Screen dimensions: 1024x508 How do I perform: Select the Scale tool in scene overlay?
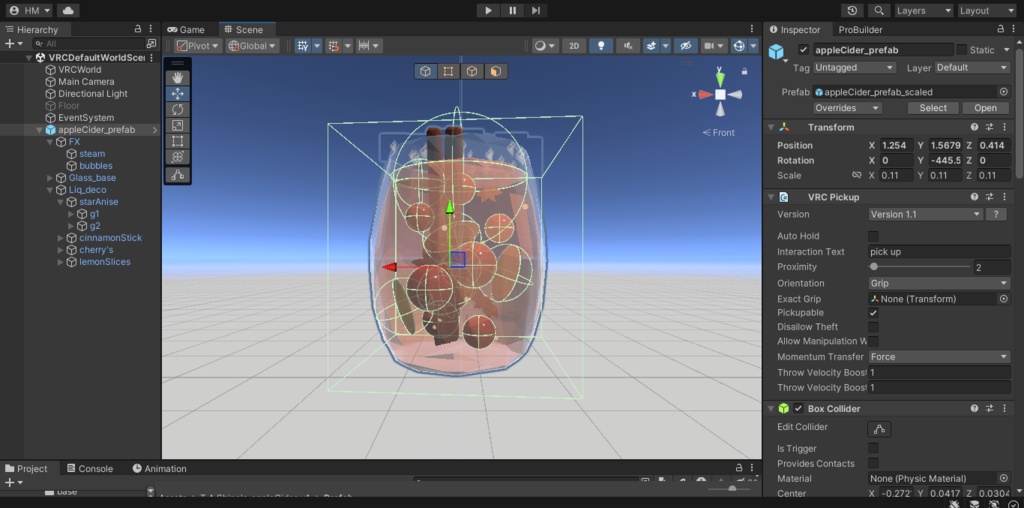[x=177, y=125]
